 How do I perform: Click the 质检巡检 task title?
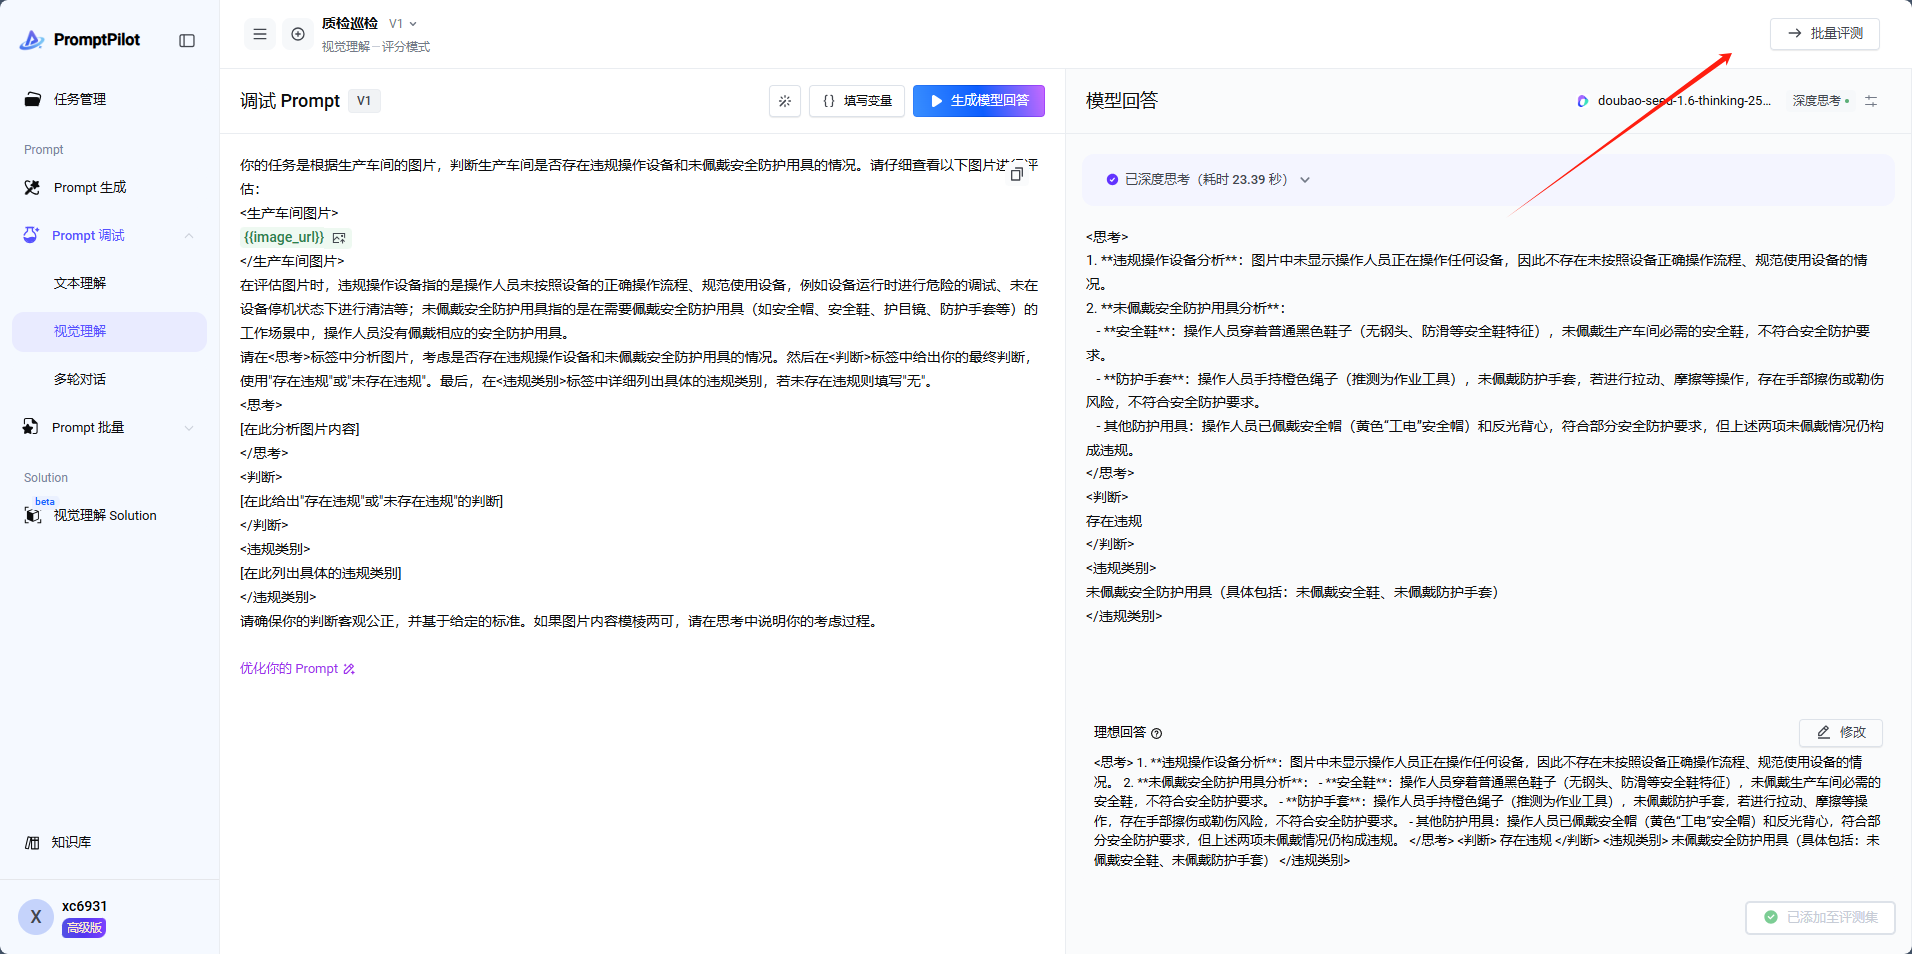(x=350, y=23)
